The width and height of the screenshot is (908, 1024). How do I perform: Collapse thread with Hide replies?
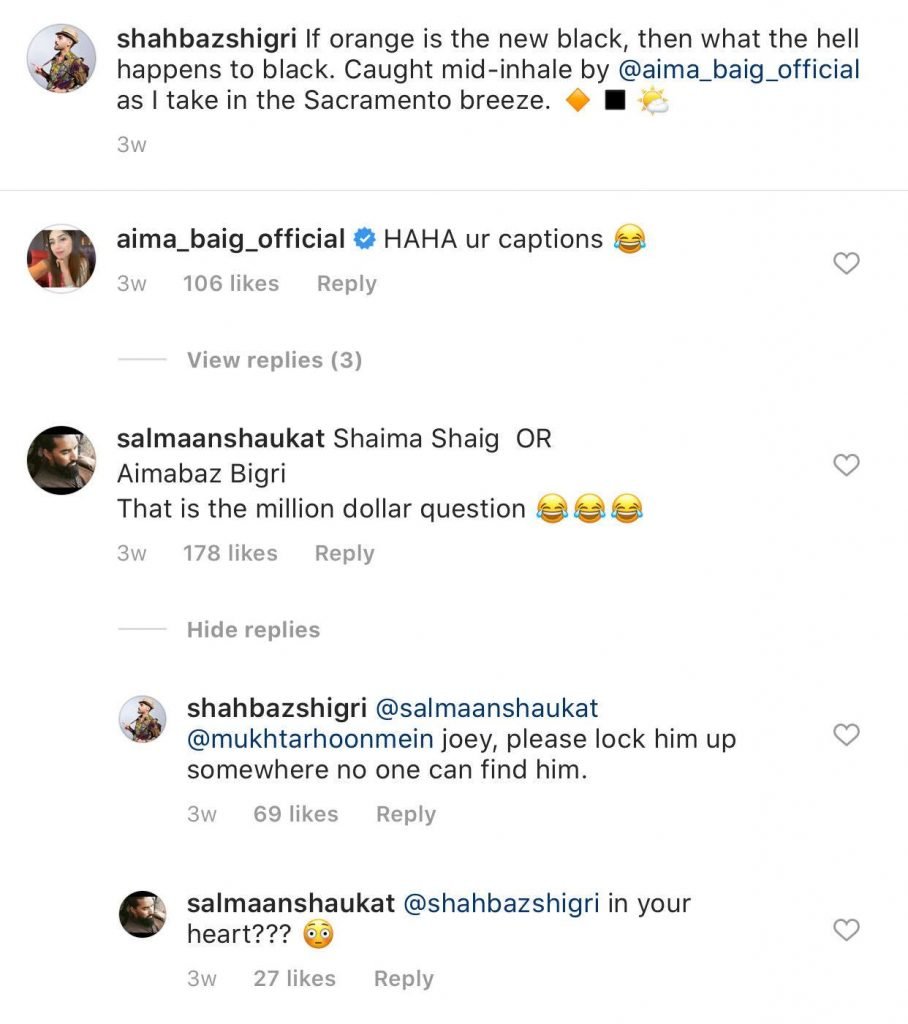(x=253, y=630)
